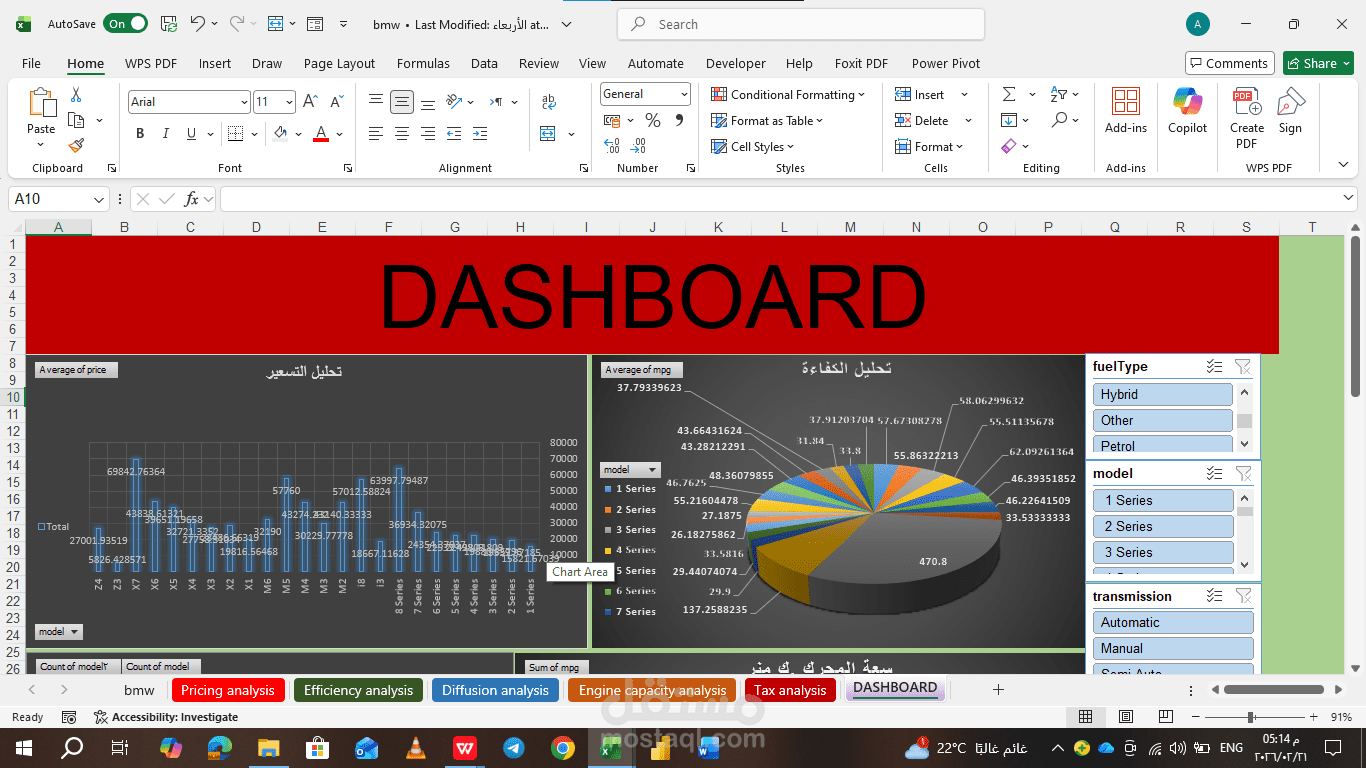Decrease font size with the smaller A
Viewport: 1366px width, 768px height.
click(336, 101)
